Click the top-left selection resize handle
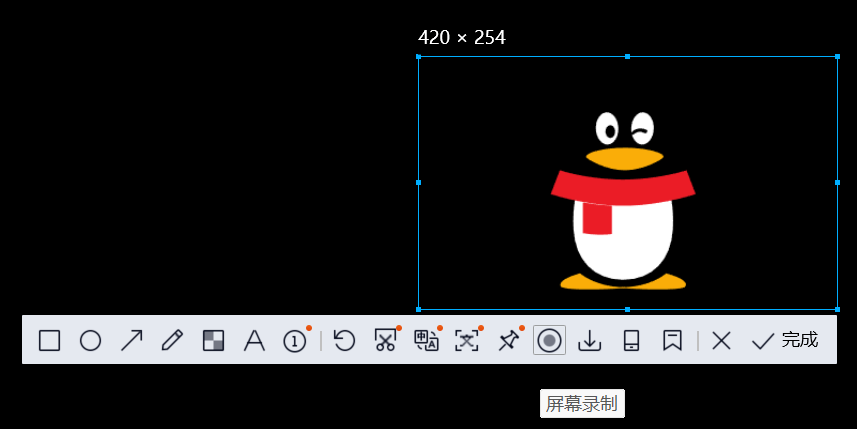The image size is (857, 429). pyautogui.click(x=419, y=56)
